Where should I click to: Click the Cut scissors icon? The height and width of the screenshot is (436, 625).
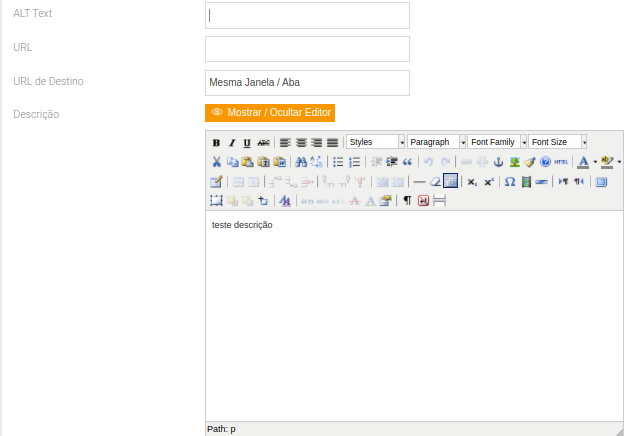pyautogui.click(x=216, y=162)
